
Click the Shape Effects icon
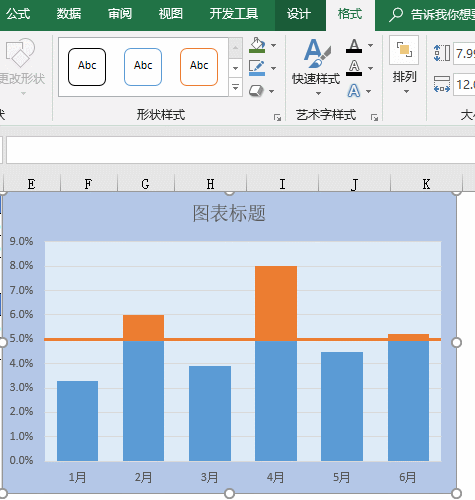[256, 91]
